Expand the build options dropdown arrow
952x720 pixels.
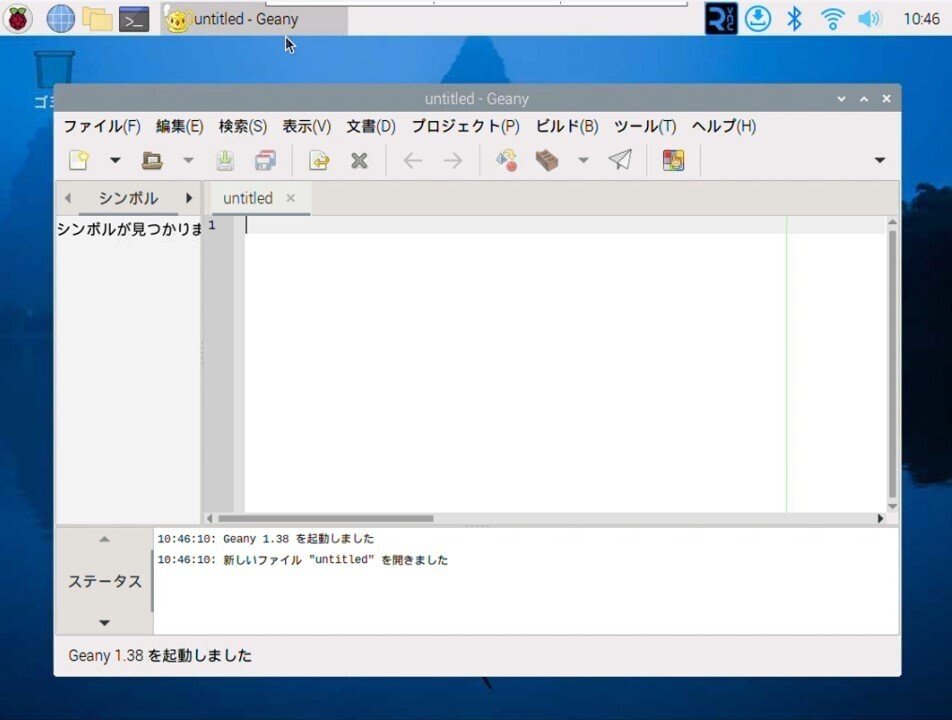click(583, 161)
